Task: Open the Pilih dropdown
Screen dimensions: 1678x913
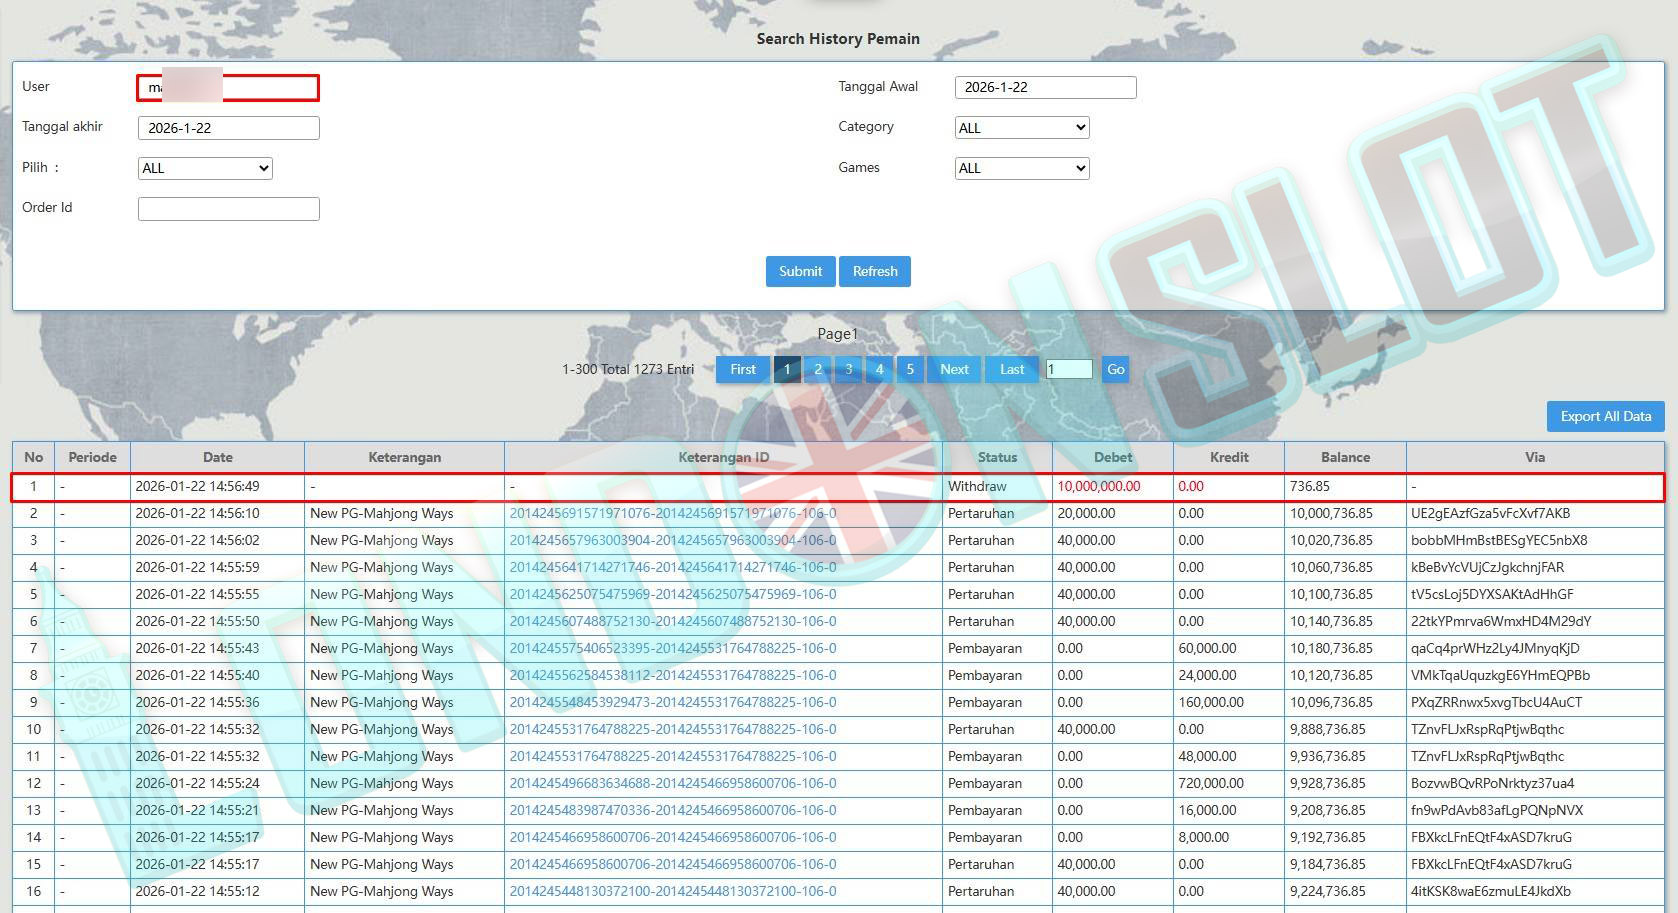Action: (205, 168)
